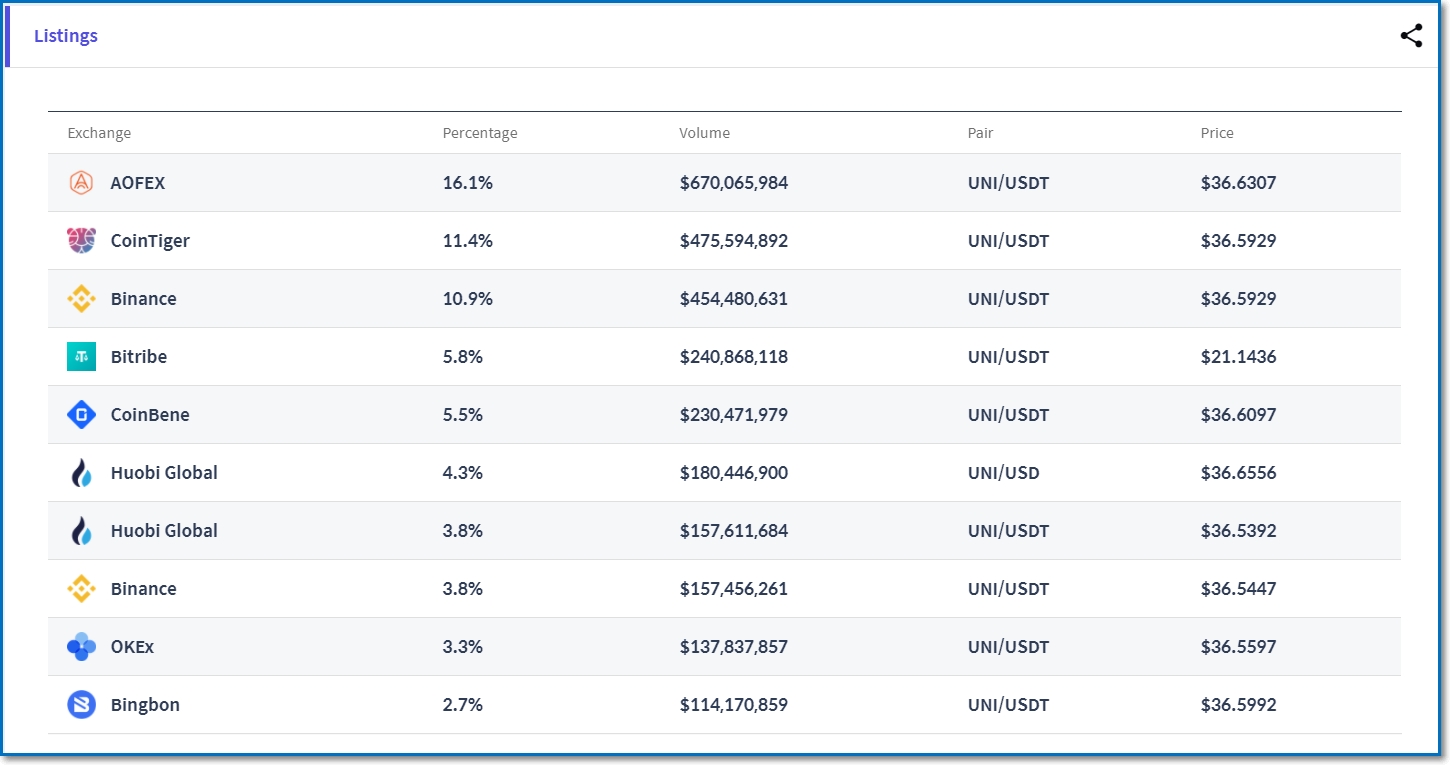Screen dimensions: 1450x765
Task: Open the Bingbon exchange name link
Action: (x=145, y=705)
